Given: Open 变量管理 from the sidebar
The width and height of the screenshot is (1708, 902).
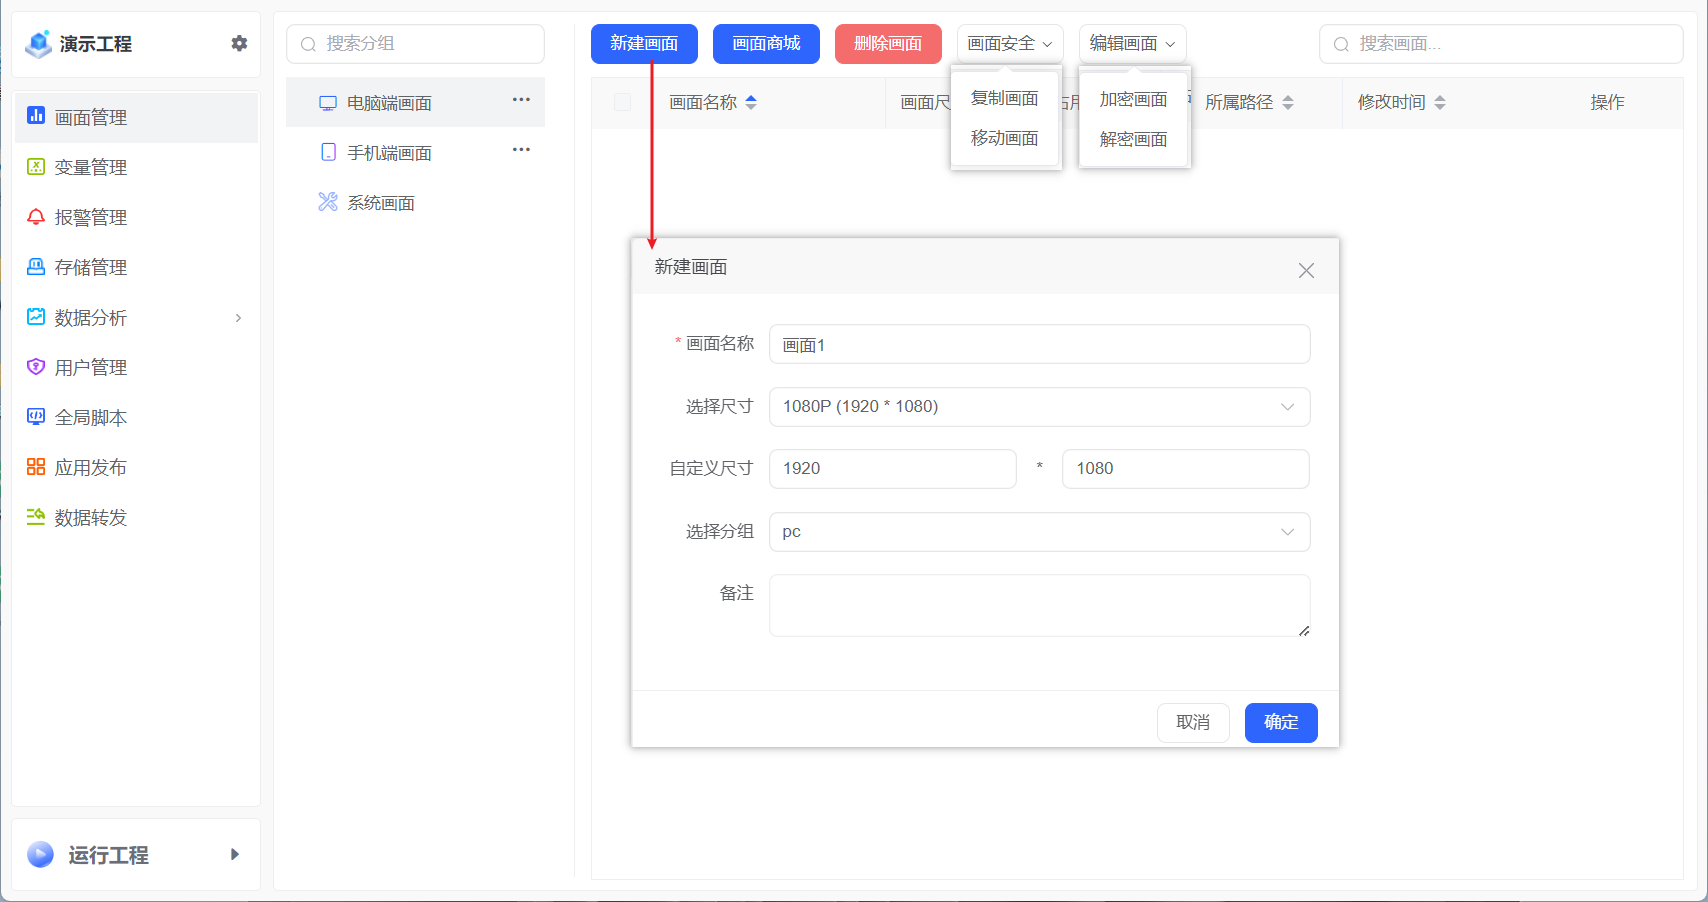Looking at the screenshot, I should [x=36, y=167].
